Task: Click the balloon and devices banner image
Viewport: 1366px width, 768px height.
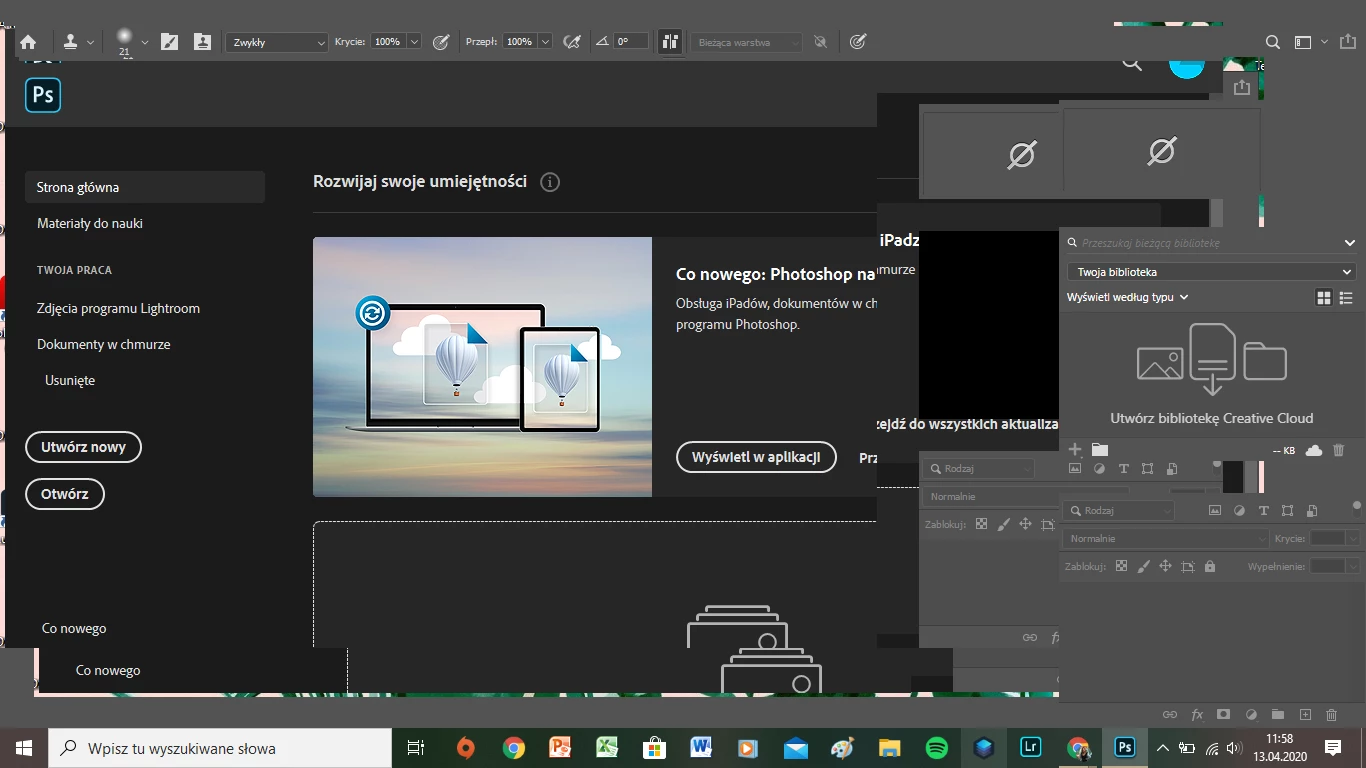Action: click(x=482, y=367)
